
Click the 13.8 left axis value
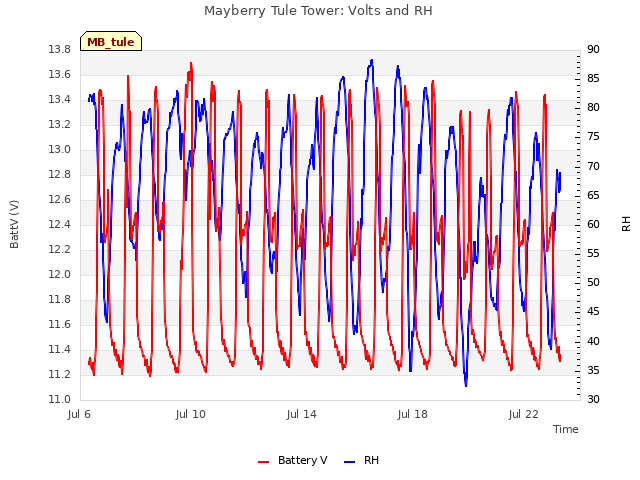(x=60, y=49)
